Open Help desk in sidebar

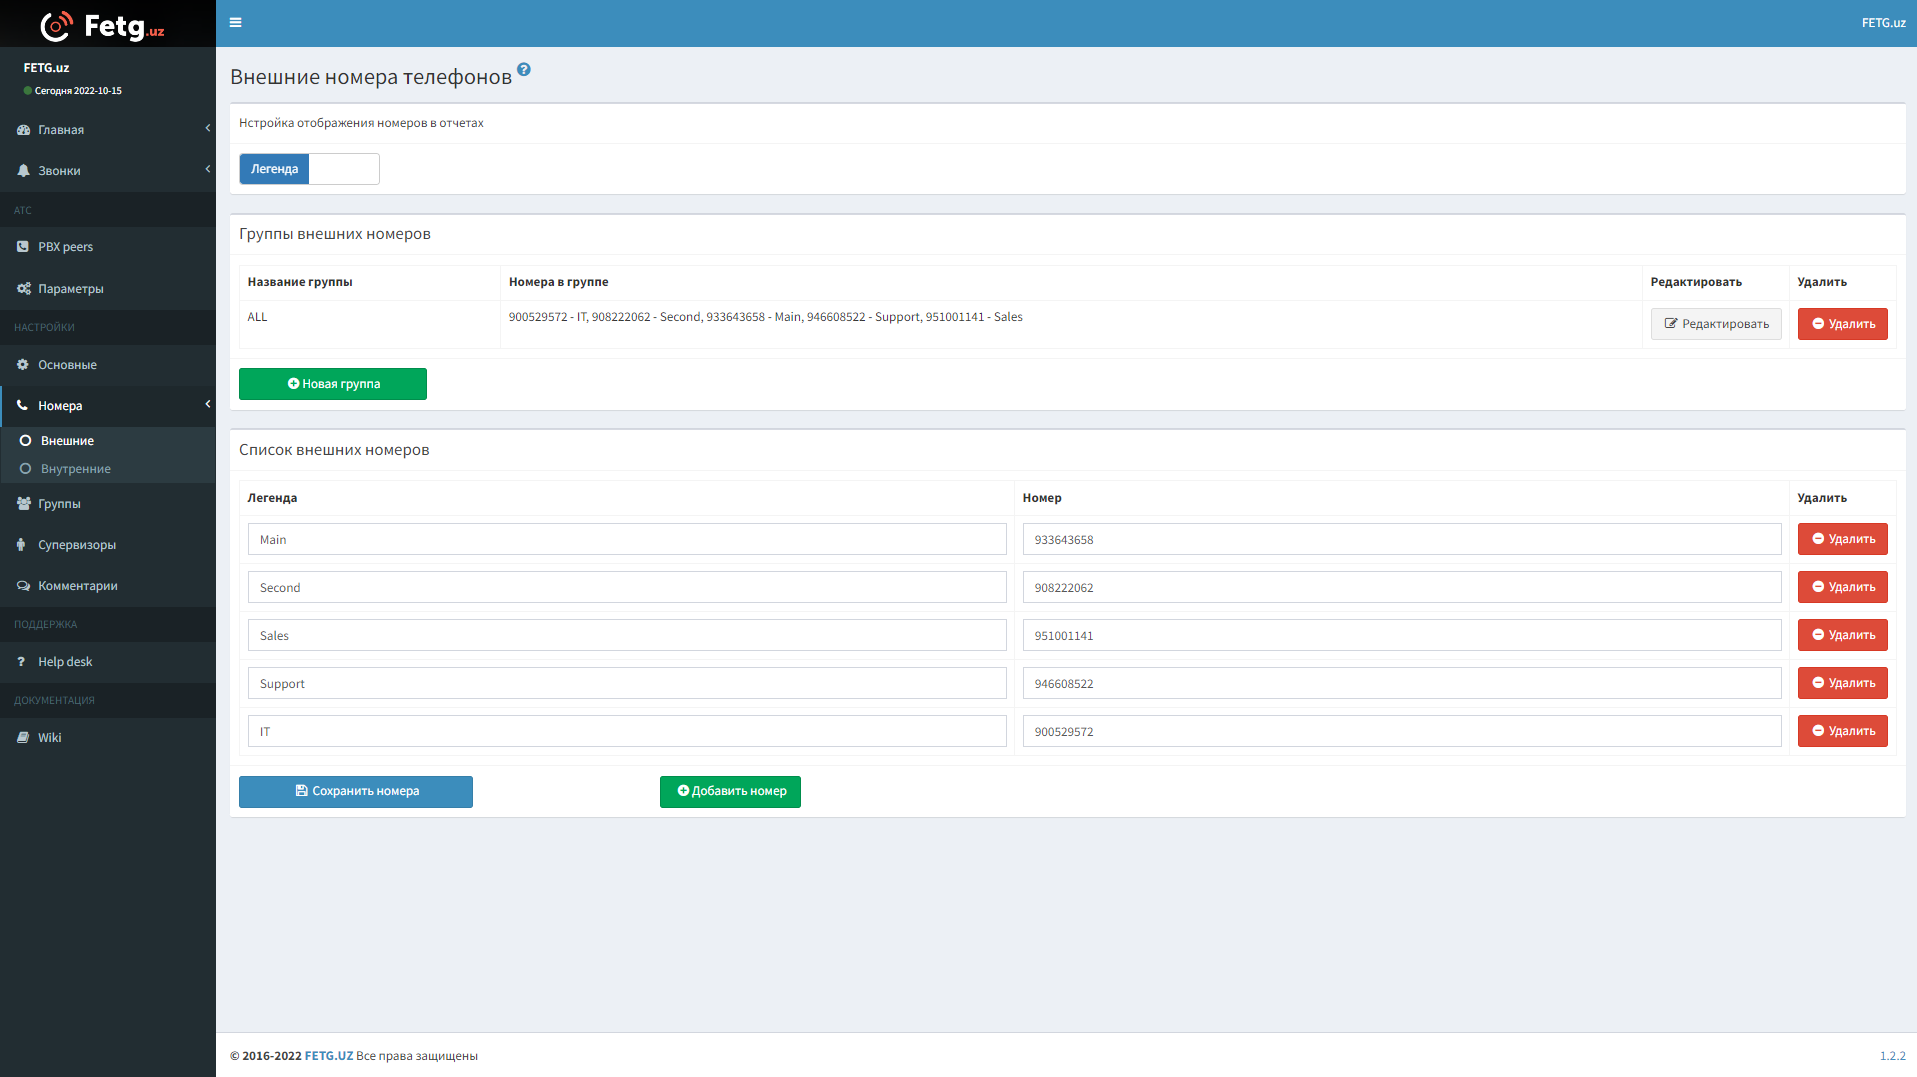coord(64,662)
